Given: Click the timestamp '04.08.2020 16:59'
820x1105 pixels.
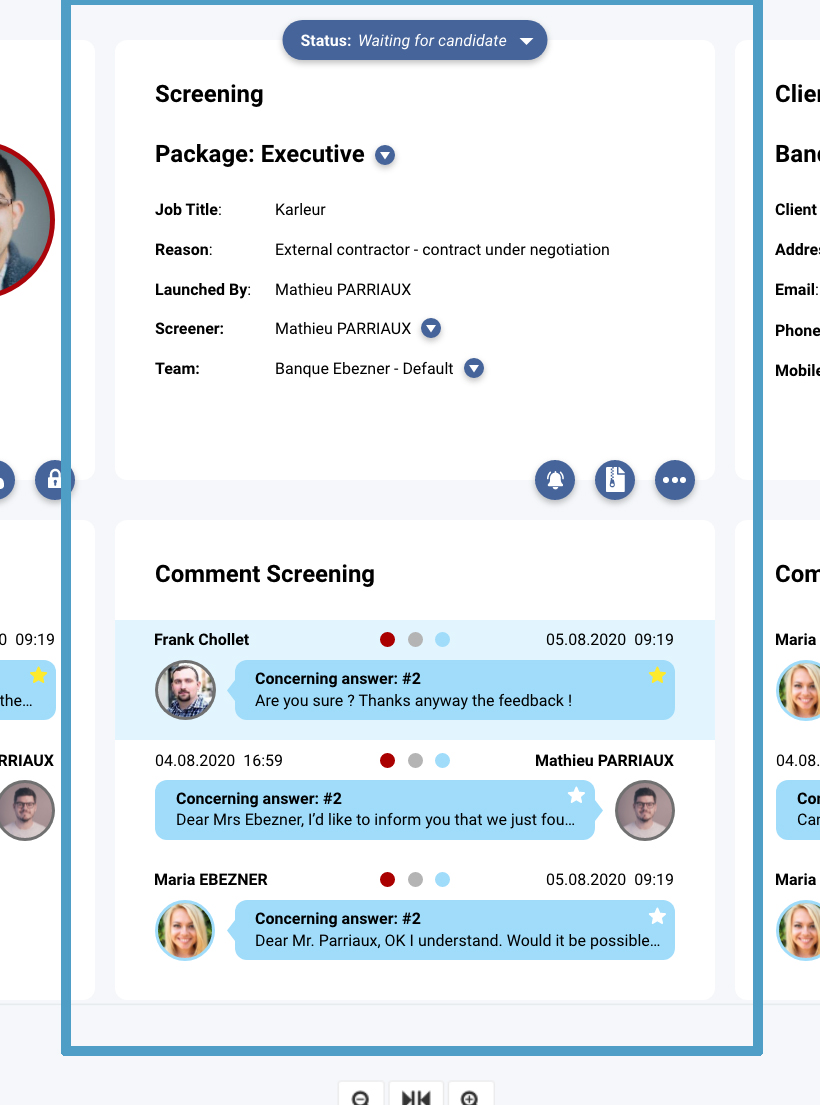Looking at the screenshot, I should 218,760.
